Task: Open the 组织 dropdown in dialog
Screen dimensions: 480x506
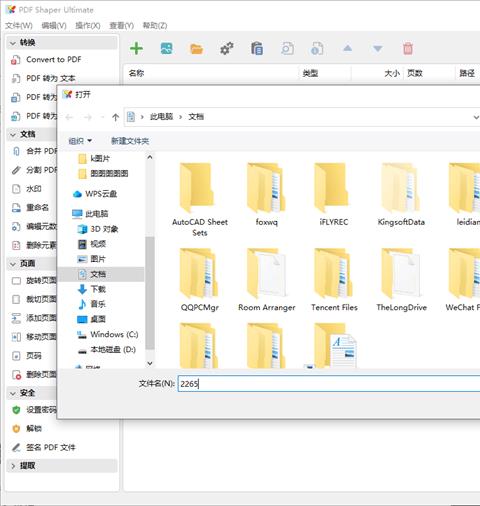Action: point(80,141)
